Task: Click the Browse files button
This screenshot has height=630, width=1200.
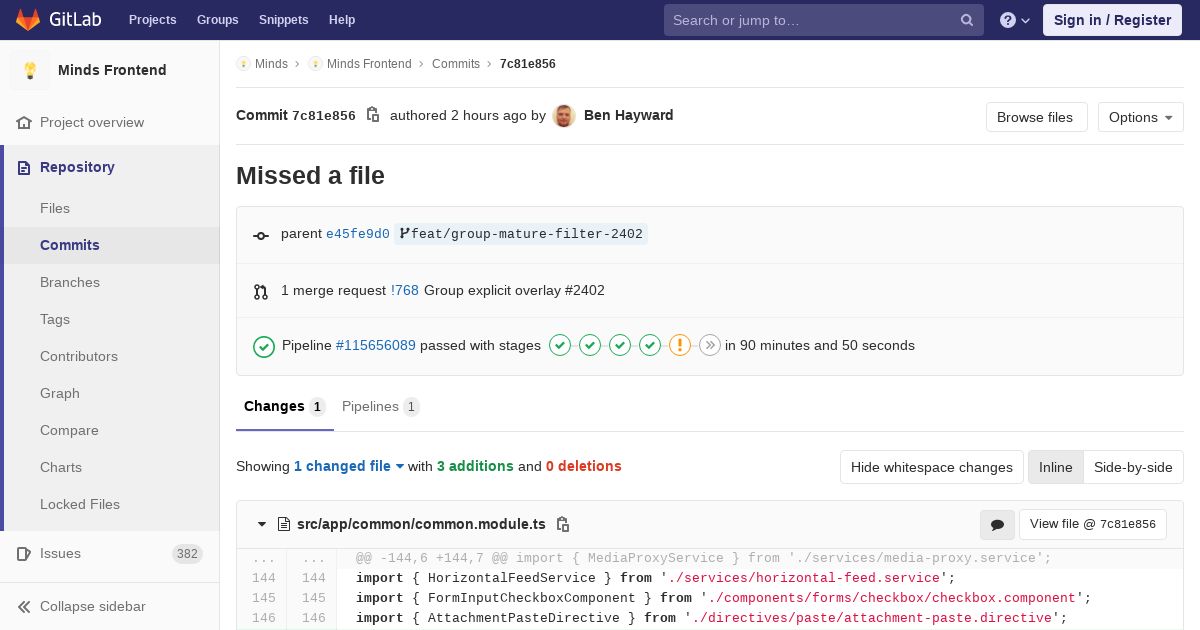Action: click(1036, 117)
